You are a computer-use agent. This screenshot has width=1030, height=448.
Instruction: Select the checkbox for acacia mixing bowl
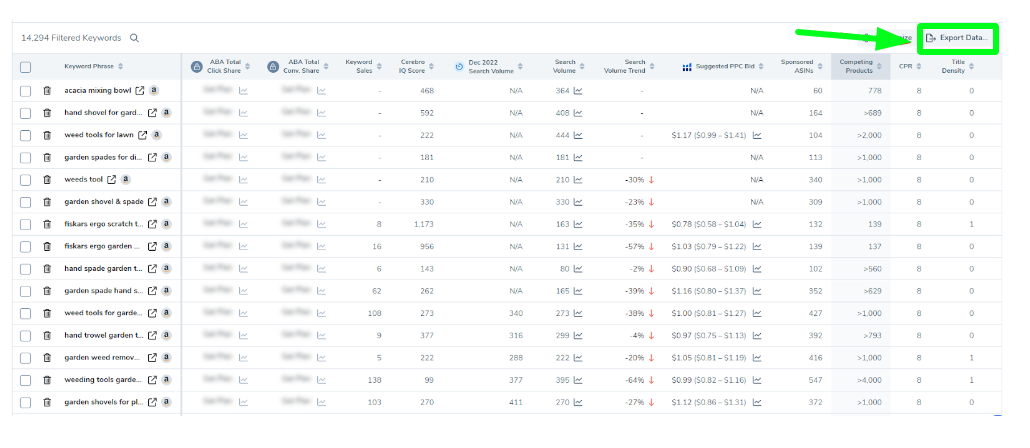(x=25, y=91)
